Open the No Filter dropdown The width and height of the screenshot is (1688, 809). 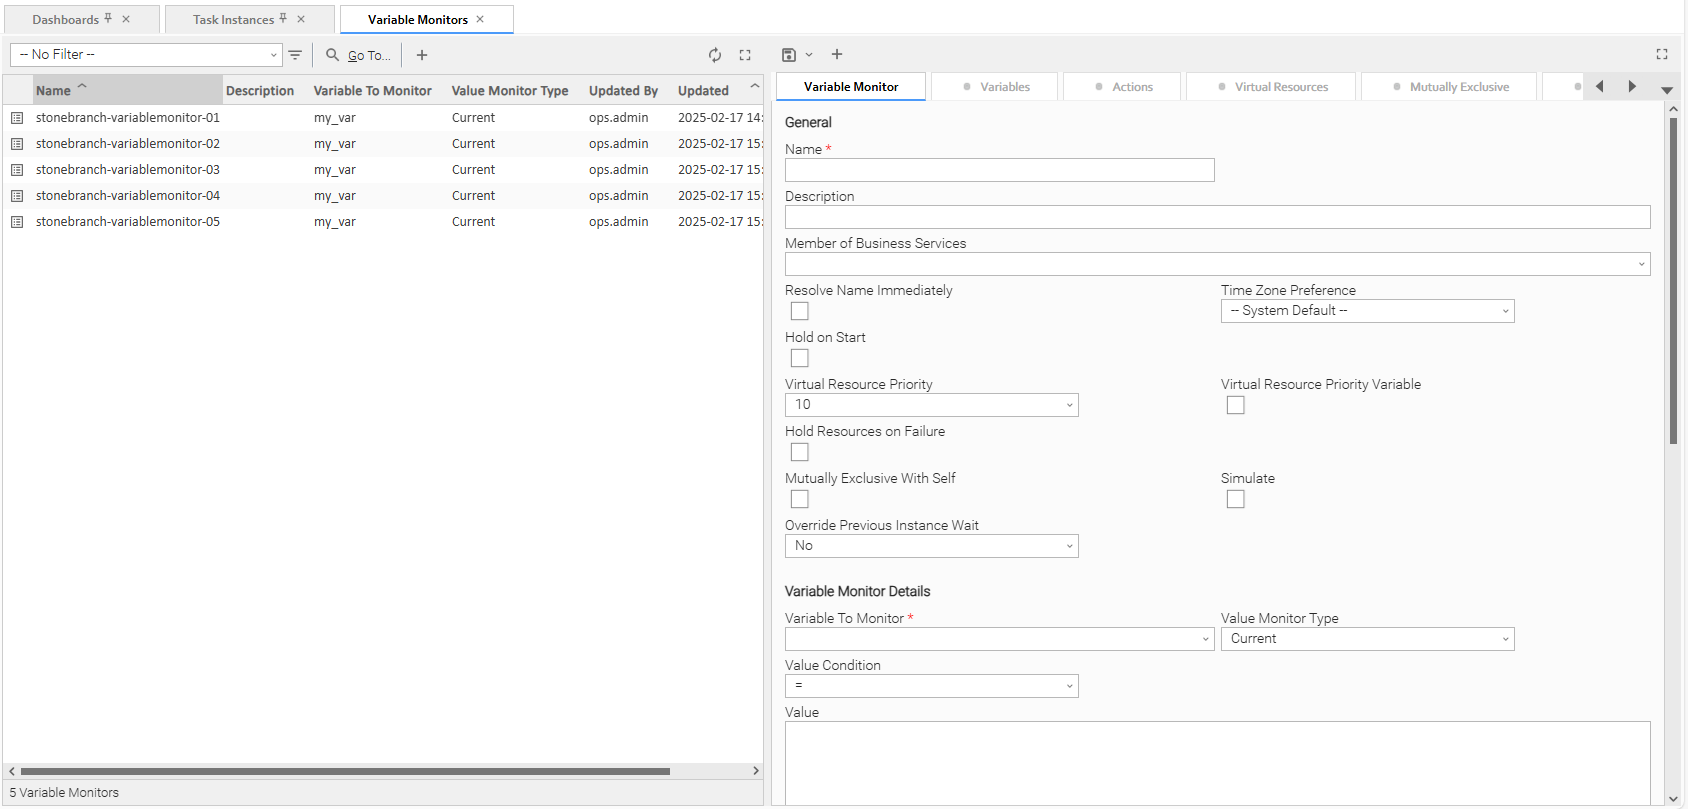[x=146, y=55]
